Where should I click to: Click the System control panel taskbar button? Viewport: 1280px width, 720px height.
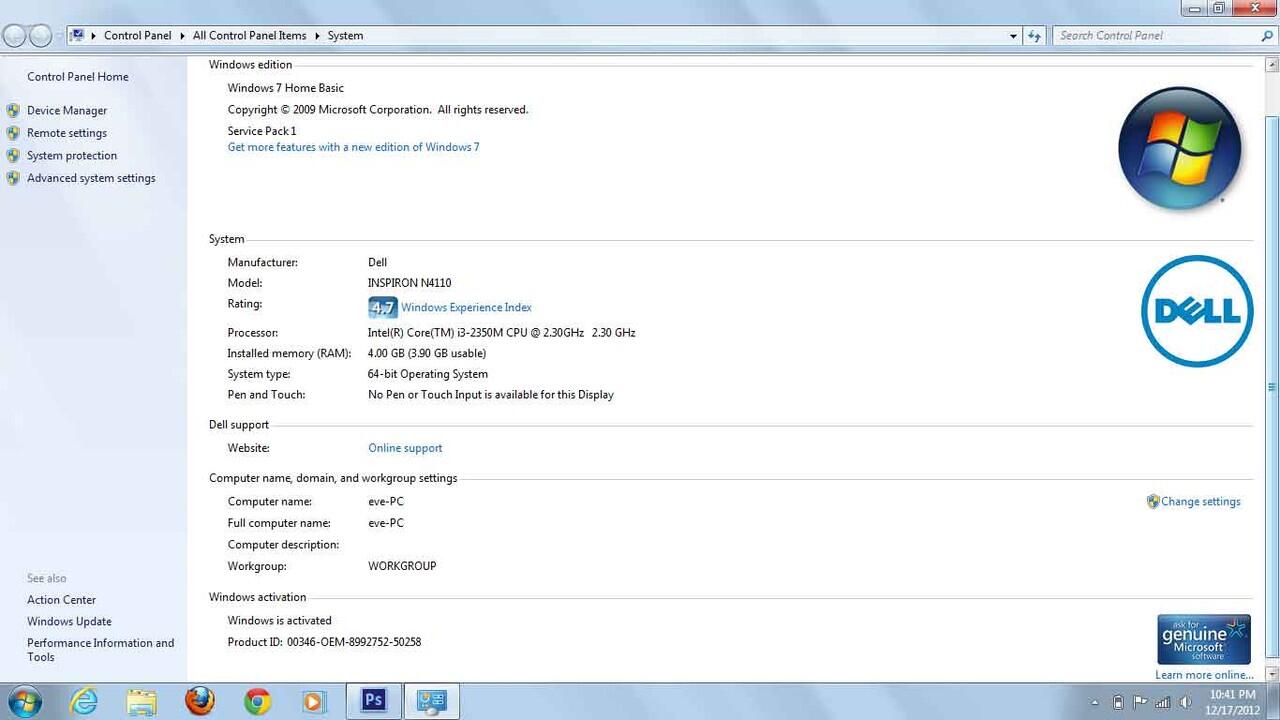(431, 701)
